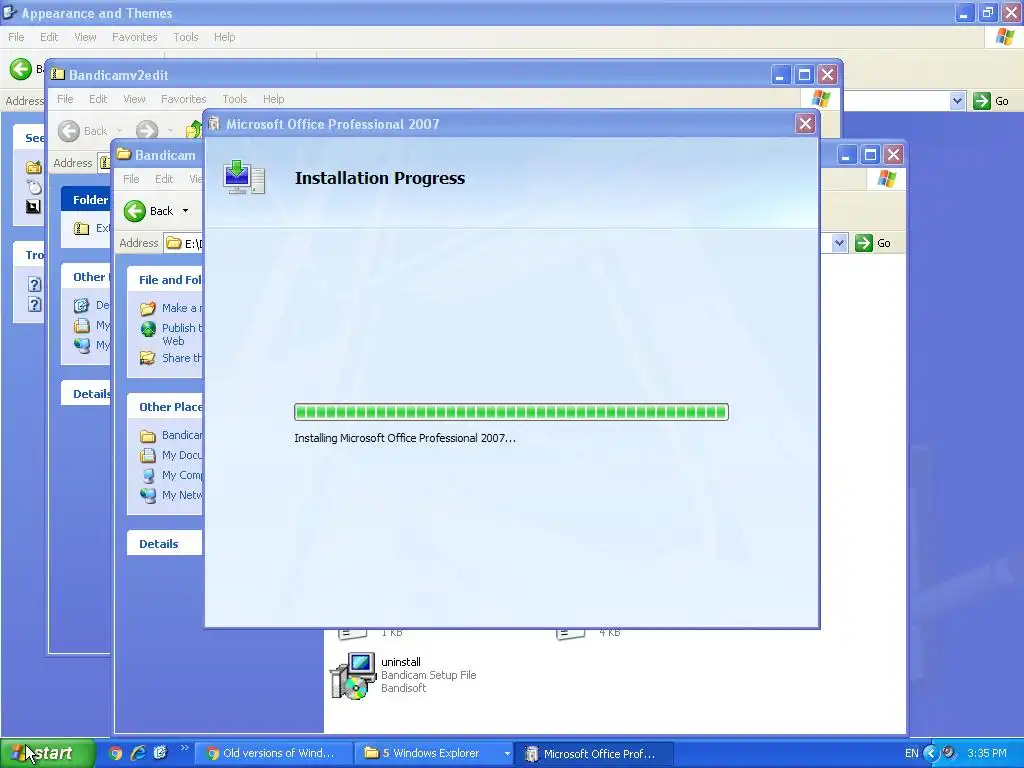Open My Computer in Other Places

[x=172, y=475]
